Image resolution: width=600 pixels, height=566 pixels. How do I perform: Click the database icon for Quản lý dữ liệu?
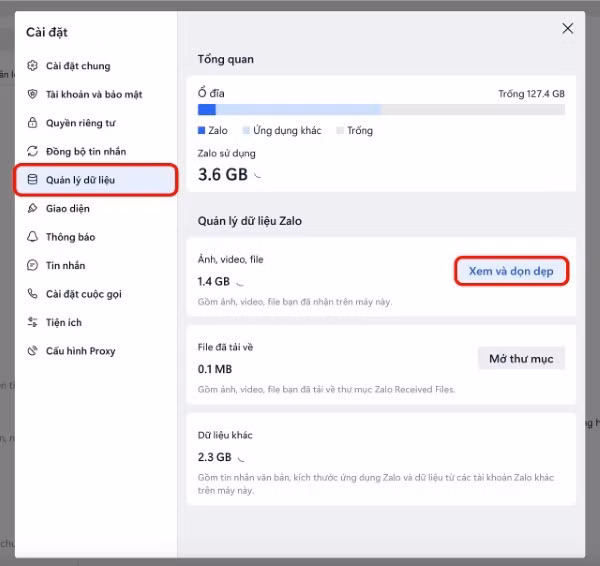click(33, 180)
